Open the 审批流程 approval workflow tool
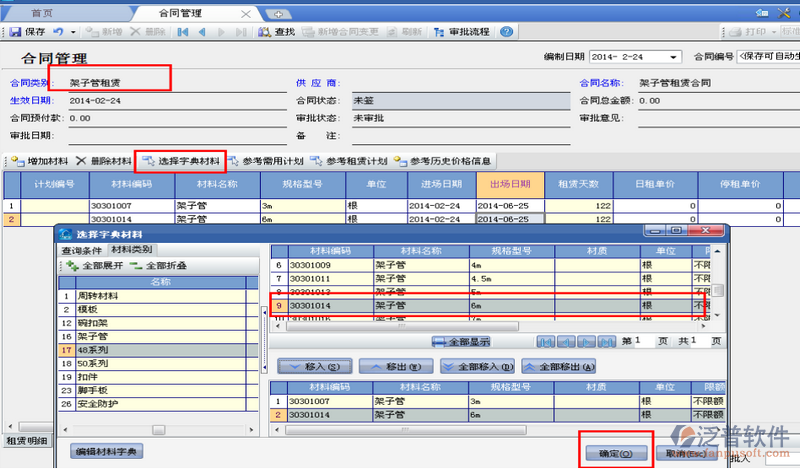800x469 pixels. pyautogui.click(x=463, y=32)
